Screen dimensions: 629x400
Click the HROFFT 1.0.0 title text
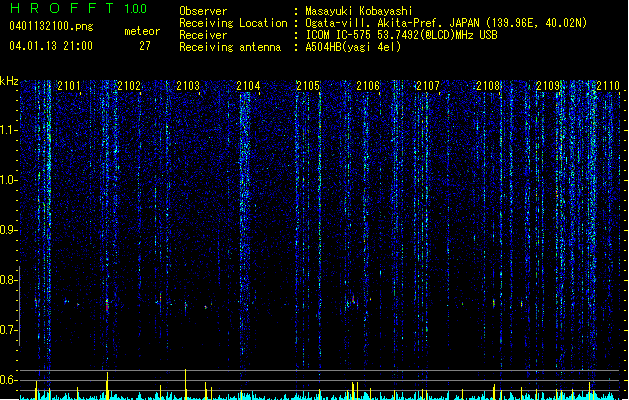pyautogui.click(x=78, y=8)
